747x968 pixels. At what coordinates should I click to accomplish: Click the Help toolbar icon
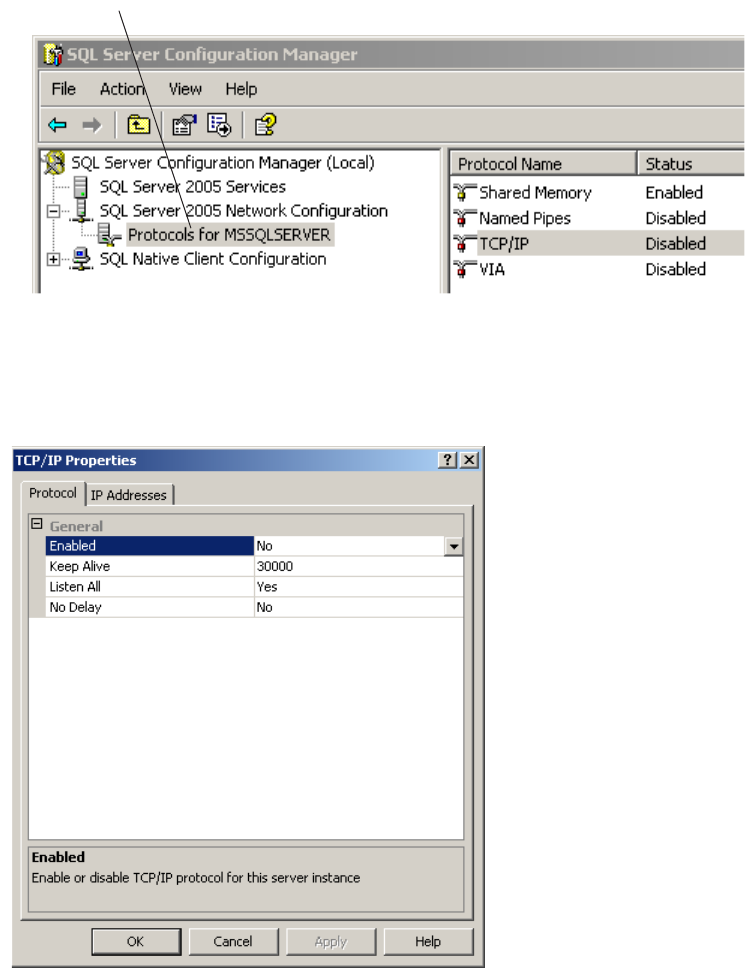[265, 125]
